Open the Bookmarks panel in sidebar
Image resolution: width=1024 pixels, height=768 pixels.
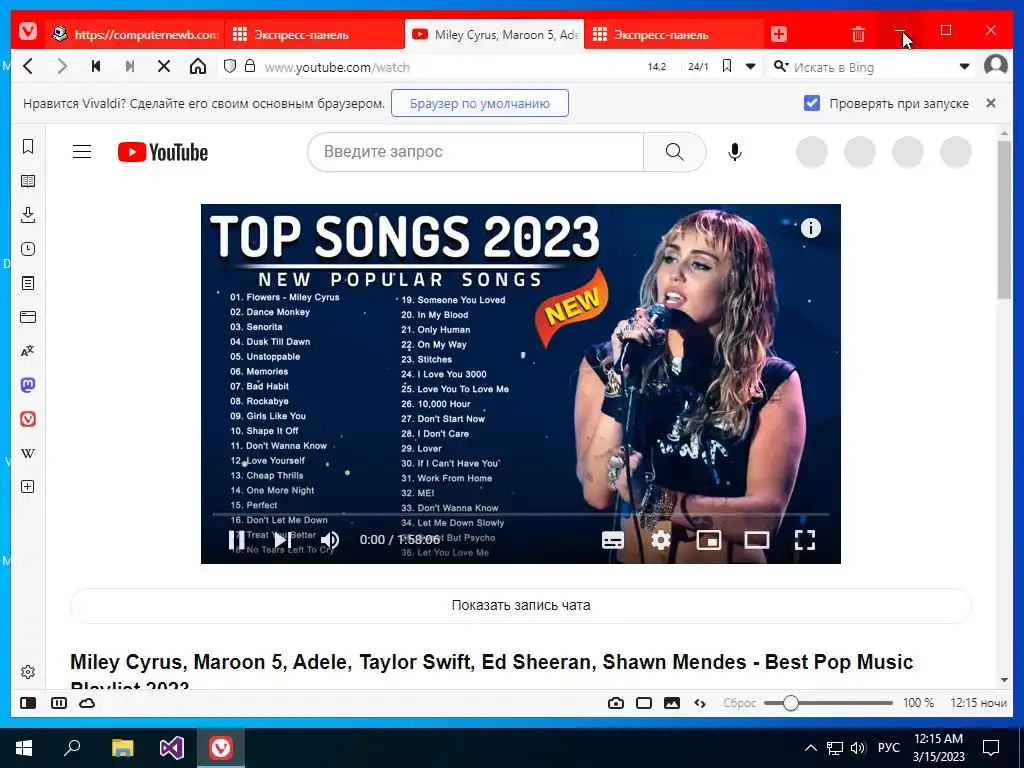point(28,146)
